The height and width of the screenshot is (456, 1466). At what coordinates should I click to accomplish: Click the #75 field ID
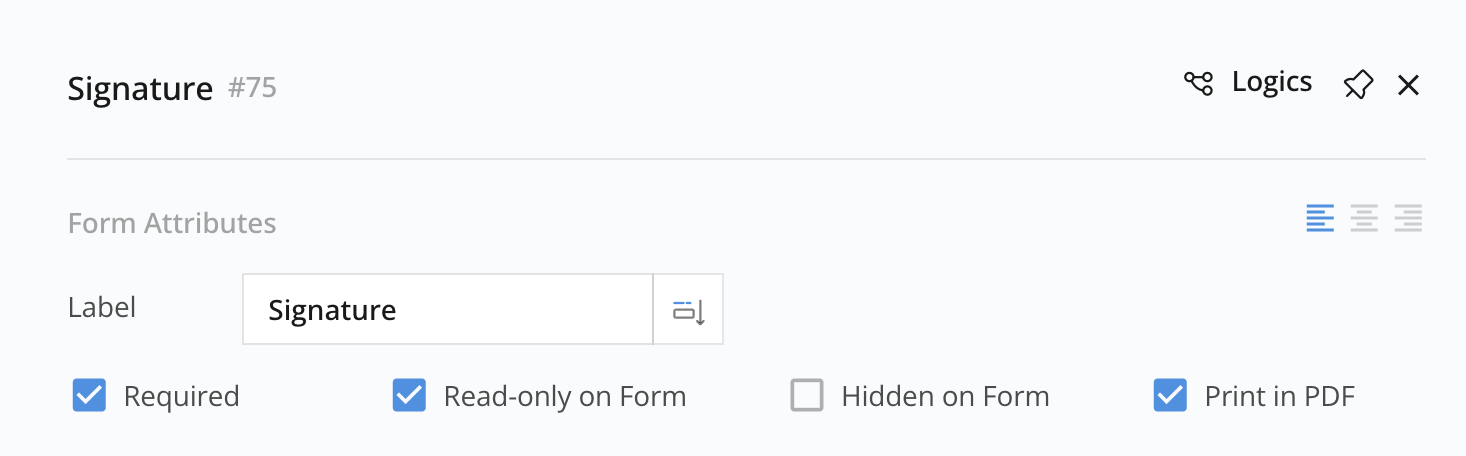[x=252, y=89]
